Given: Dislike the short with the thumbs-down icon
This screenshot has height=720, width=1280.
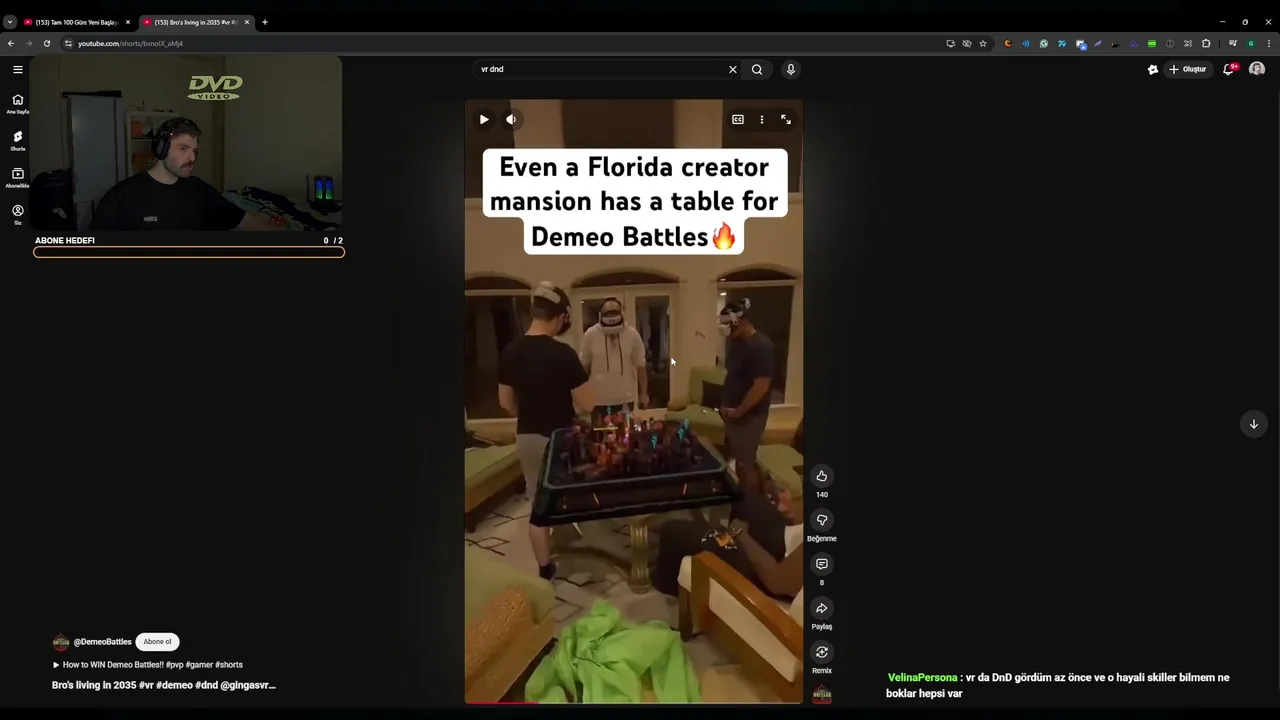Looking at the screenshot, I should pos(822,520).
